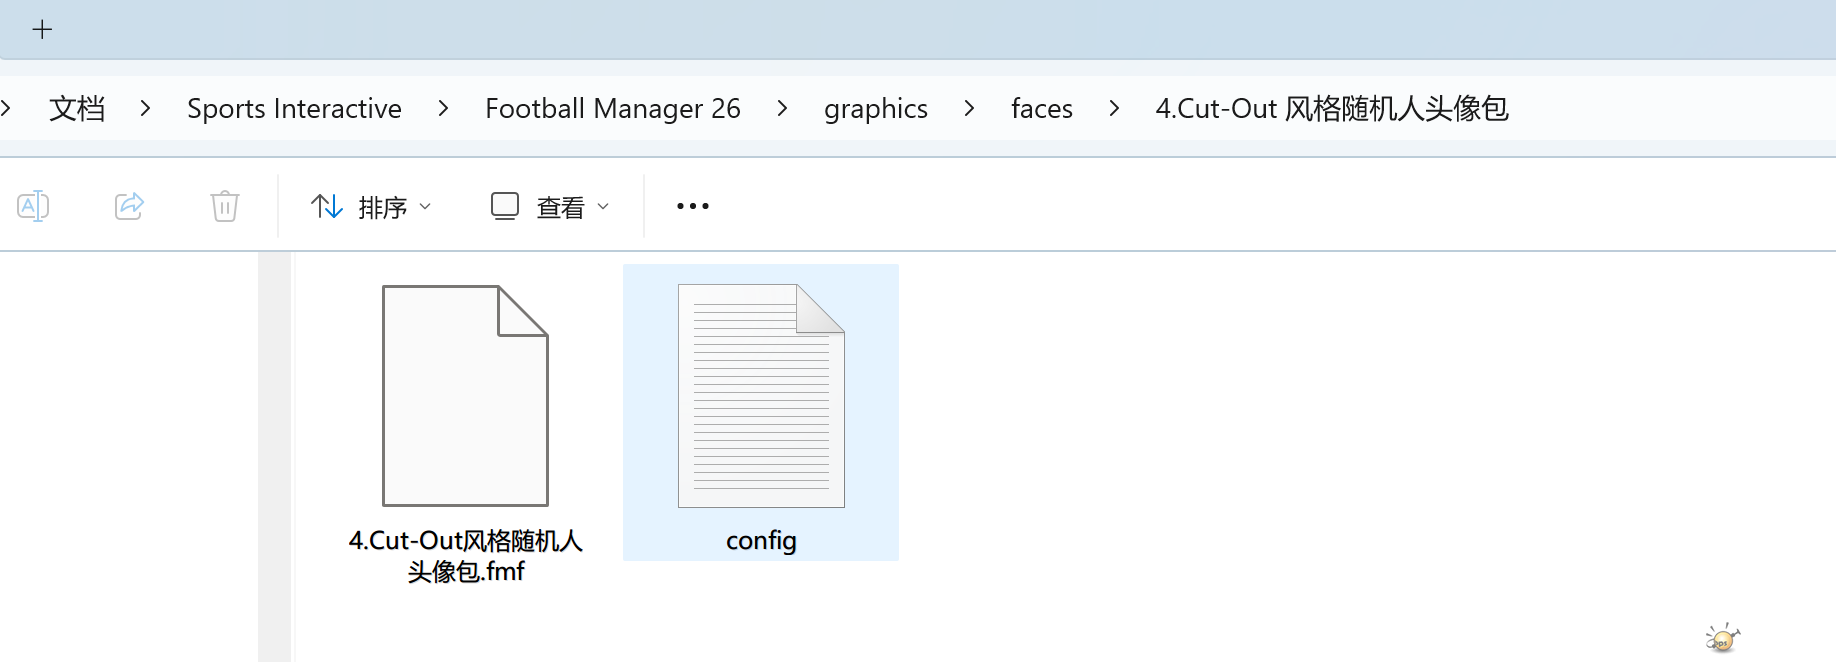Open the 查看 view options dropdown
This screenshot has width=1836, height=662.
click(x=565, y=206)
